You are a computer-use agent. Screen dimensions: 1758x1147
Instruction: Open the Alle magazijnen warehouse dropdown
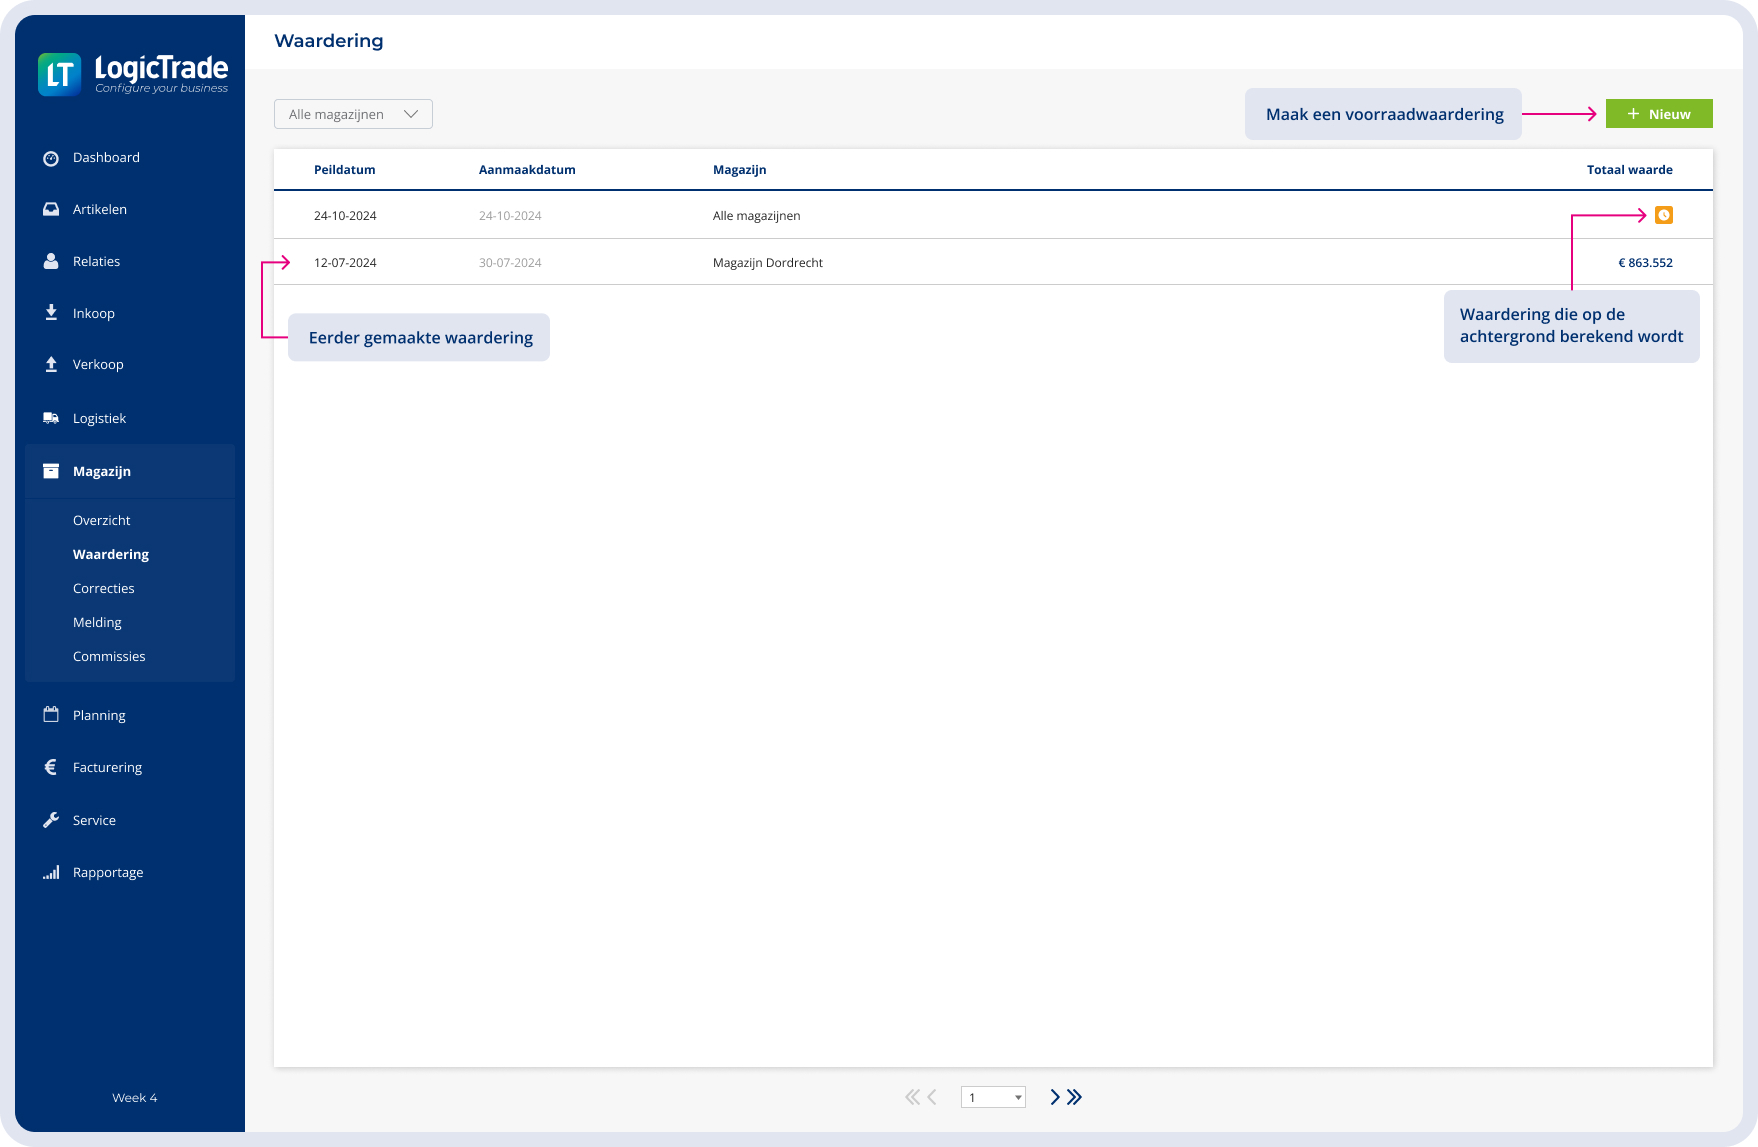click(x=353, y=114)
